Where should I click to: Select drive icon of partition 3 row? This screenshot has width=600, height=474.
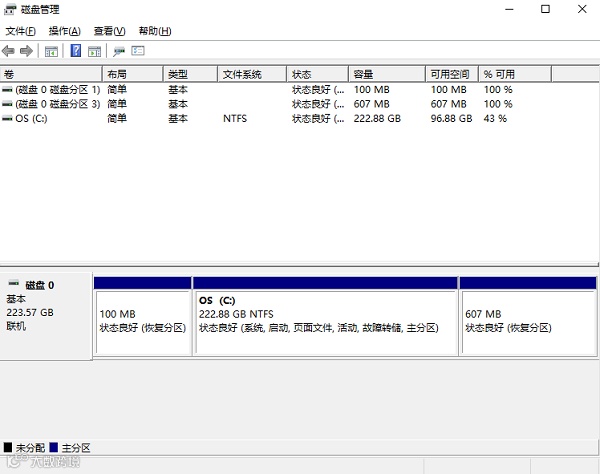[x=7, y=104]
